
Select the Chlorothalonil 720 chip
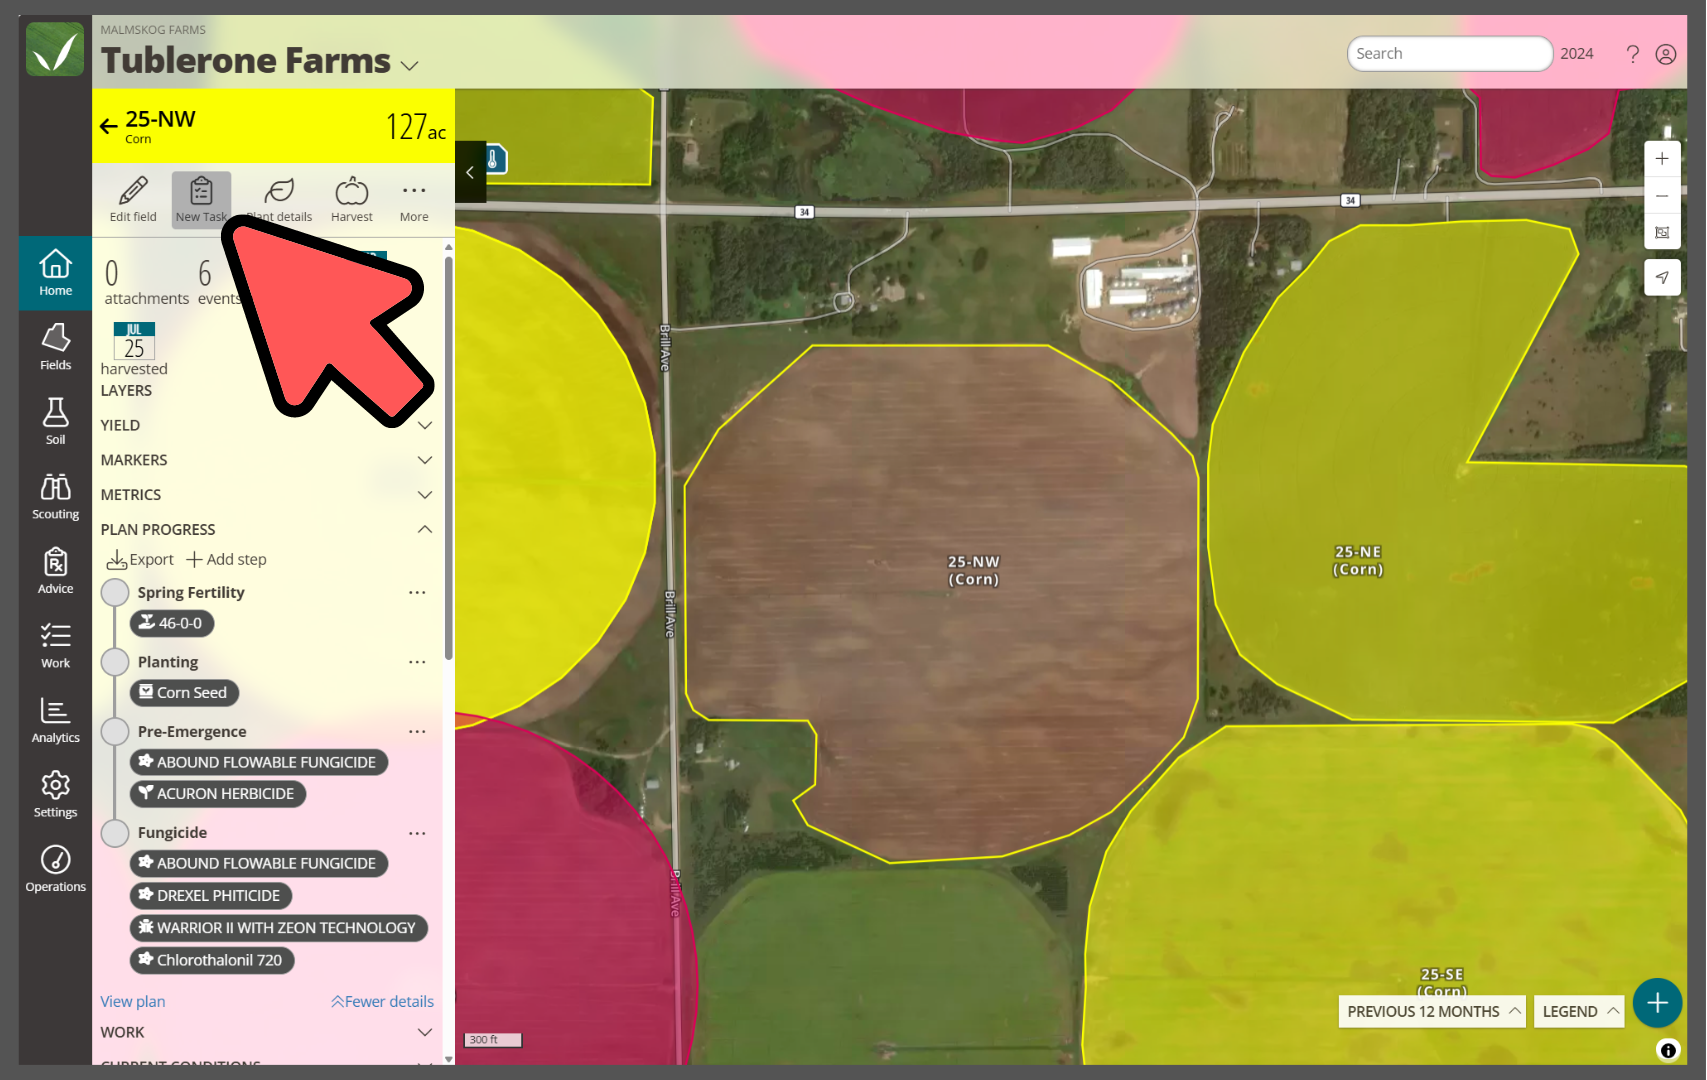(x=212, y=960)
